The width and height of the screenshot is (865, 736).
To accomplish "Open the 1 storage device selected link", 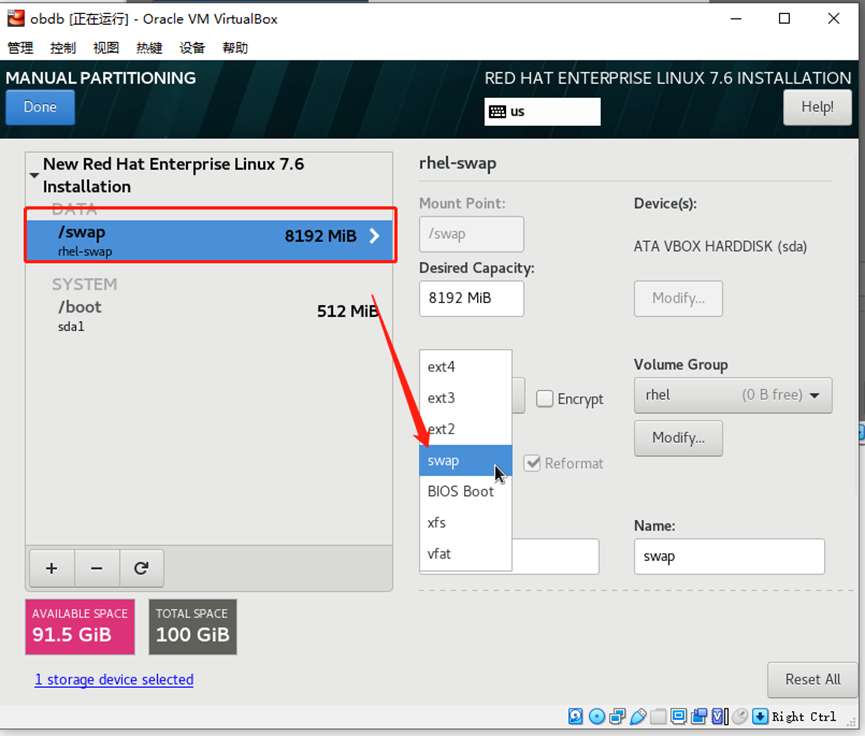I will coord(114,679).
